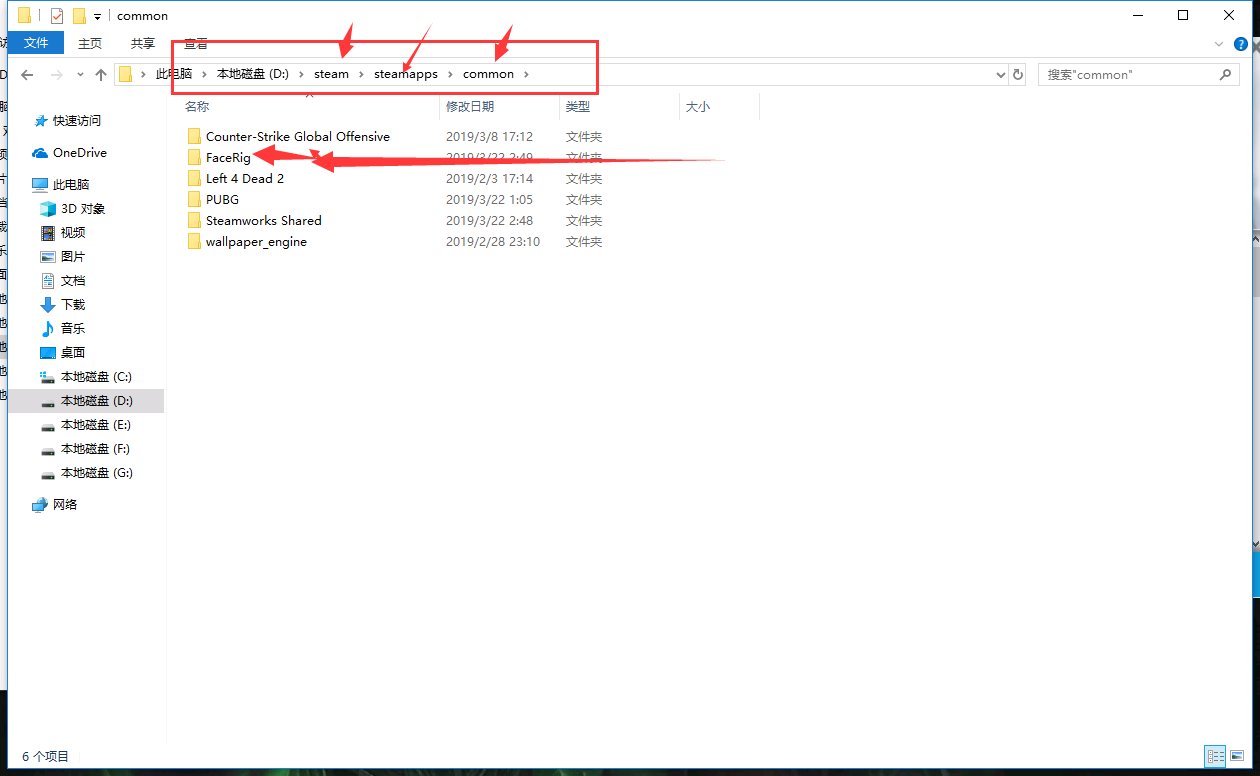Sort by the 名称 column header
Image resolution: width=1260 pixels, height=776 pixels.
click(x=197, y=106)
